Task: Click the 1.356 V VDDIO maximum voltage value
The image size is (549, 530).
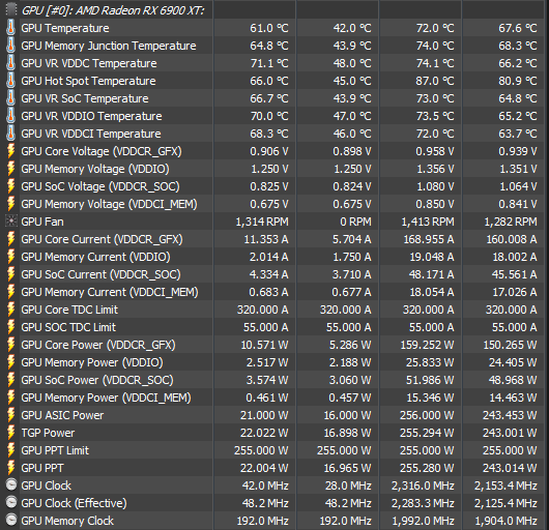Action: (x=435, y=169)
